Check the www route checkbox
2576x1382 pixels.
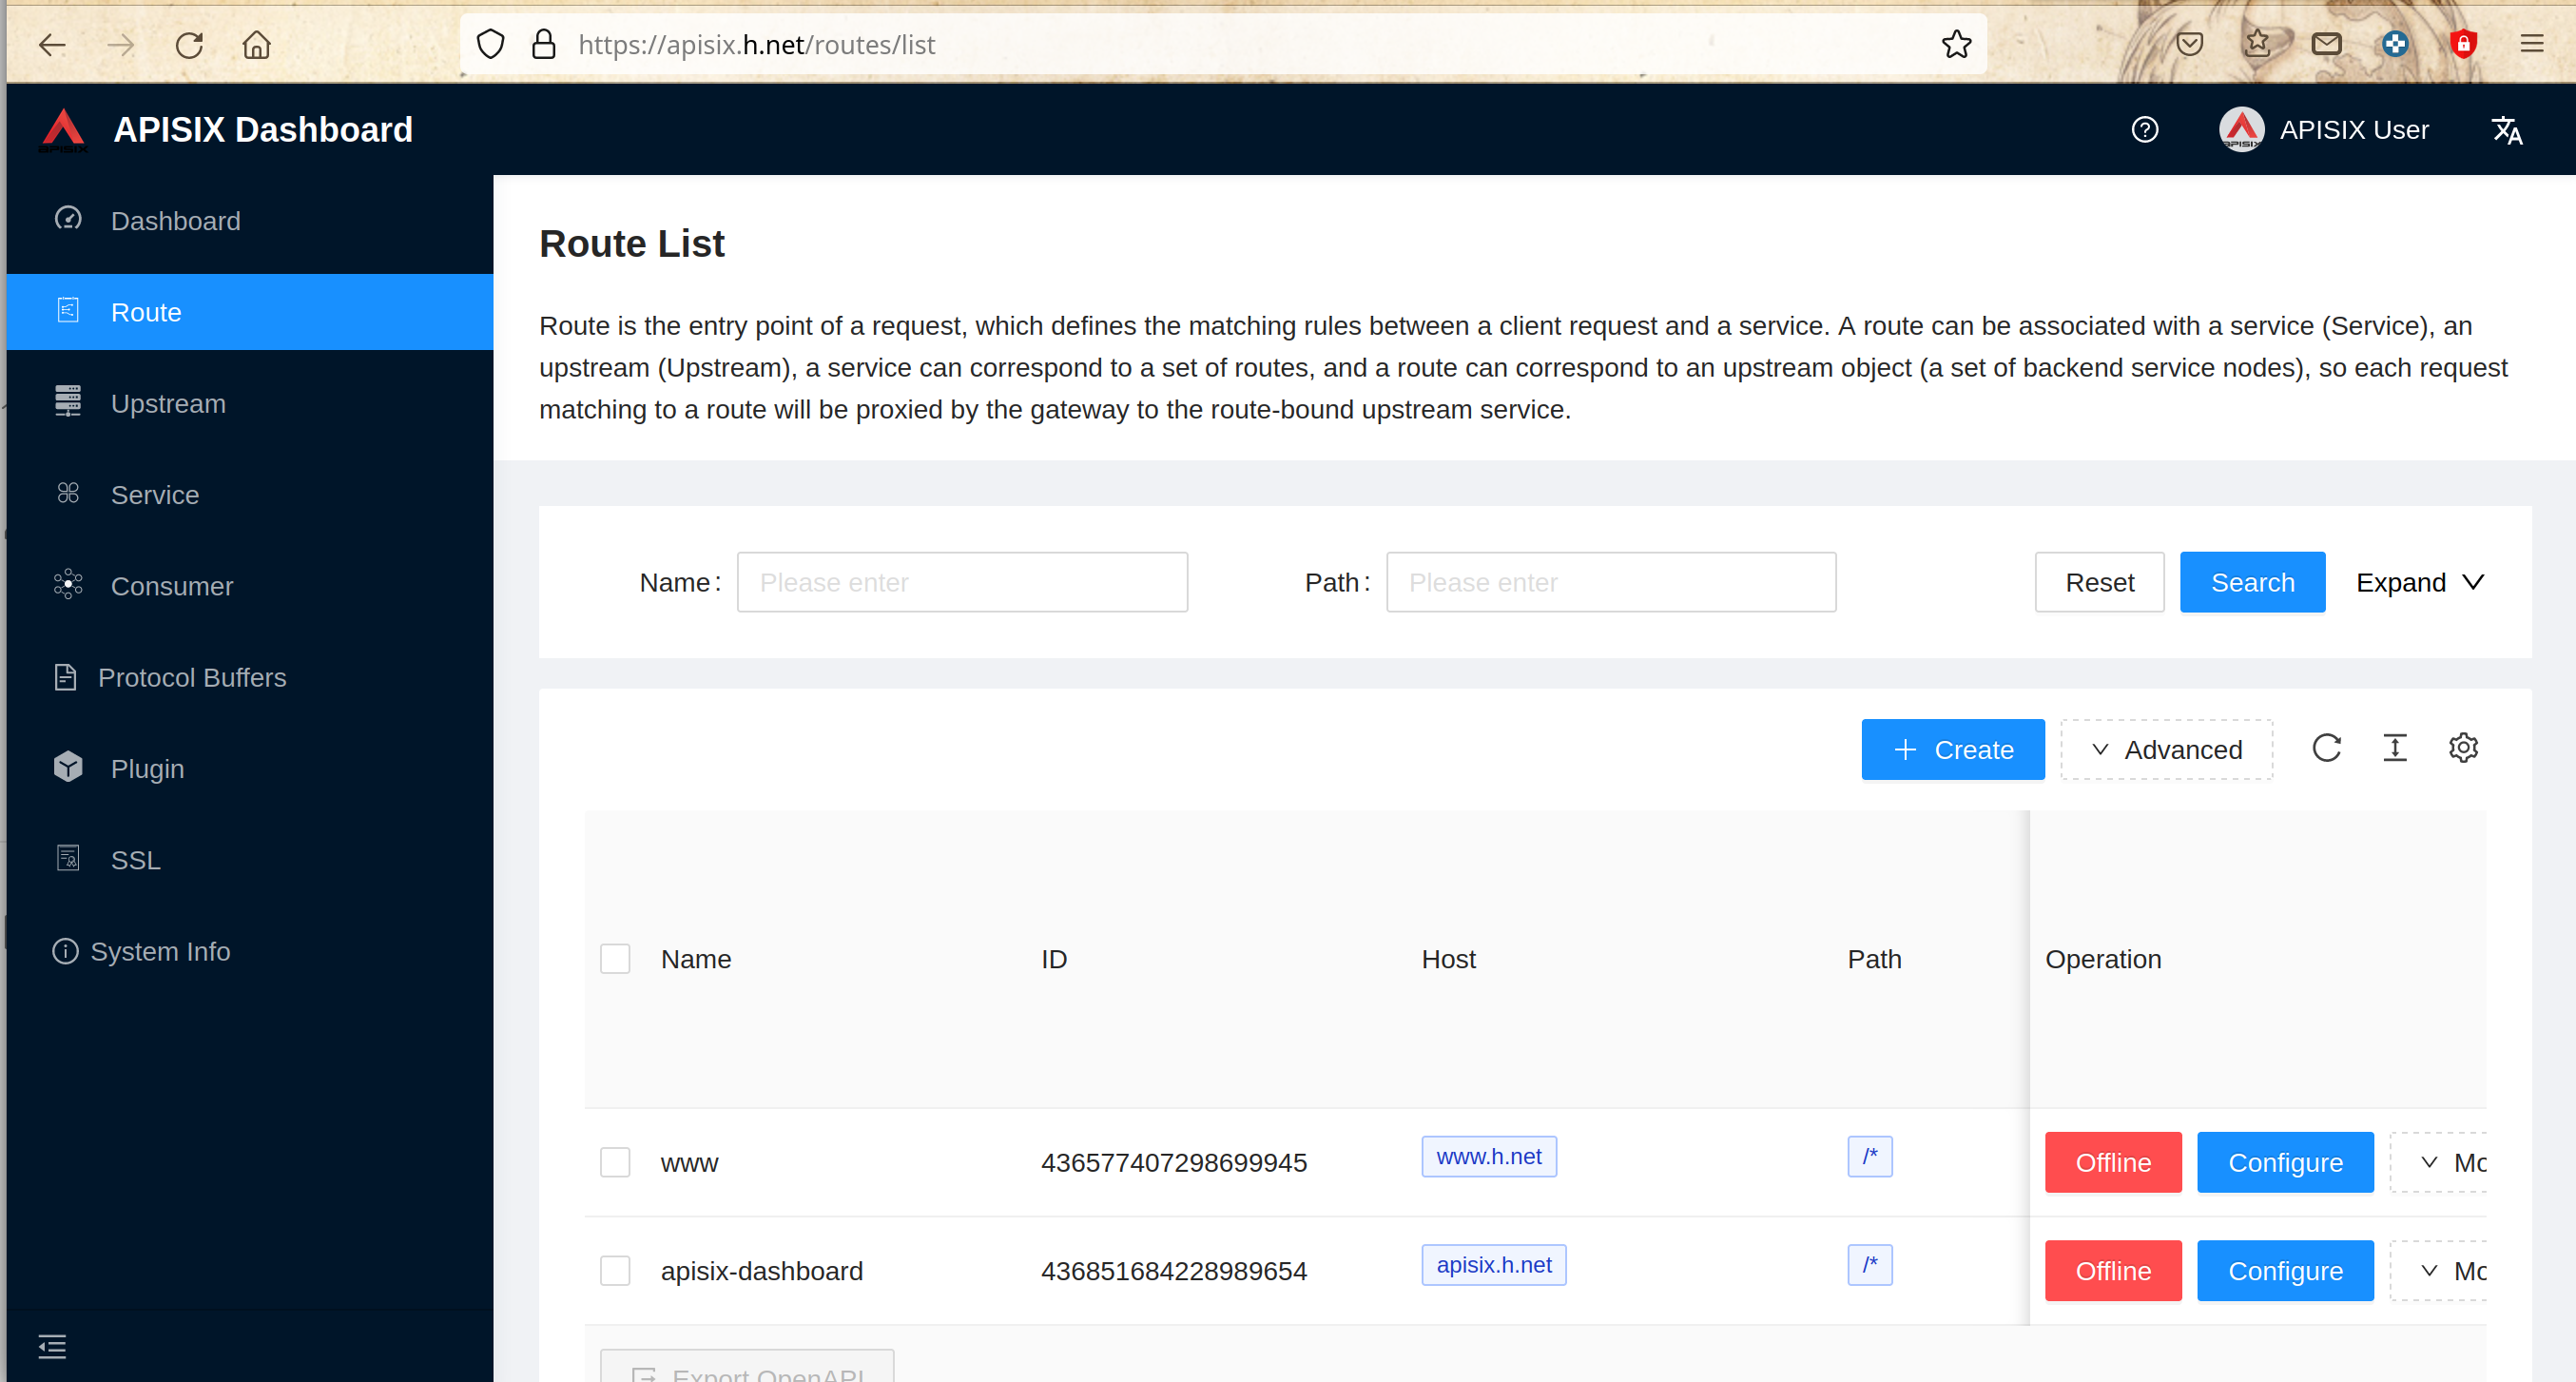[x=615, y=1162]
